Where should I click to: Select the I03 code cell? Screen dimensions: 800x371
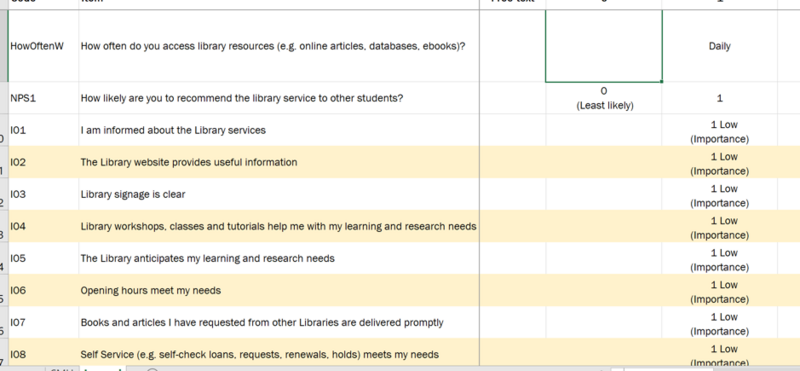tap(43, 194)
